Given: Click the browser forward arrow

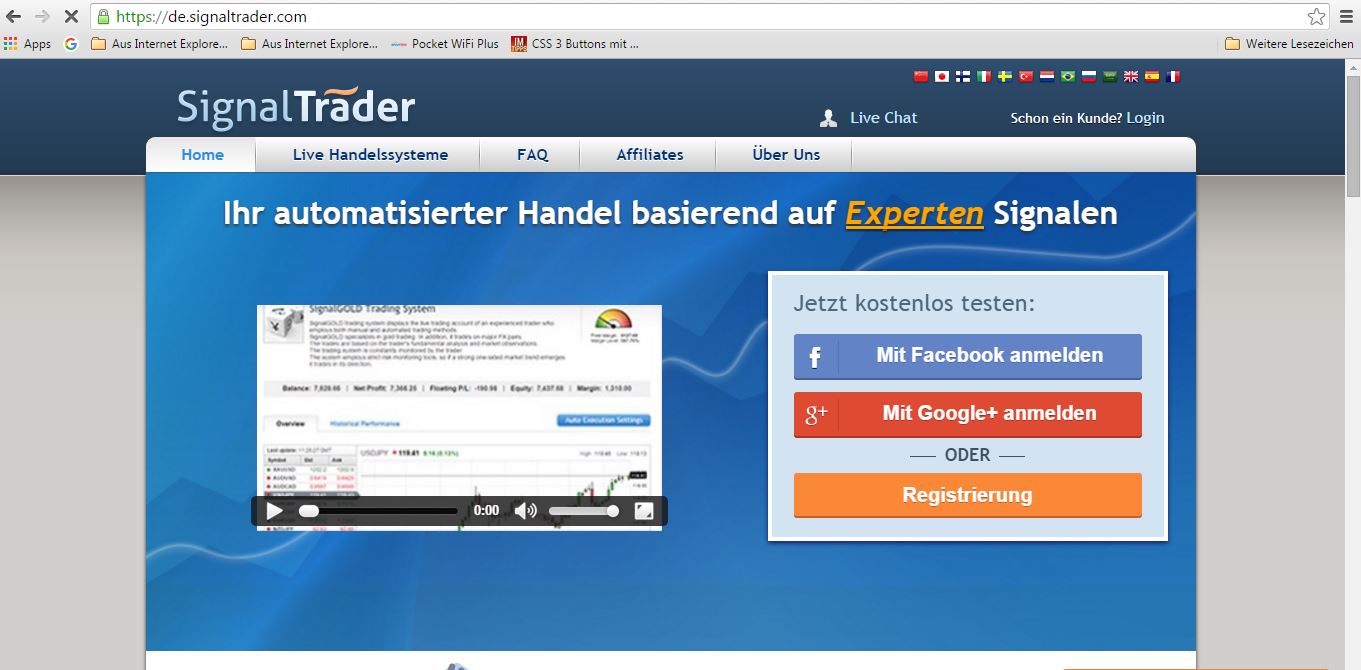Looking at the screenshot, I should click(x=42, y=16).
